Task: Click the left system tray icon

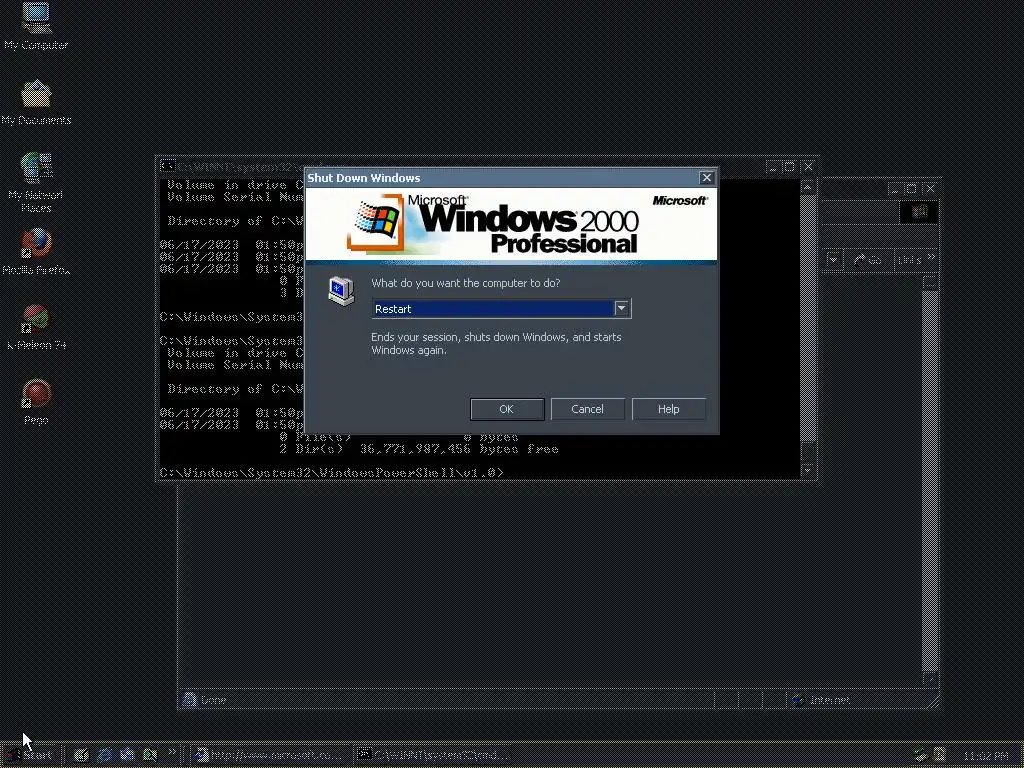Action: [921, 756]
